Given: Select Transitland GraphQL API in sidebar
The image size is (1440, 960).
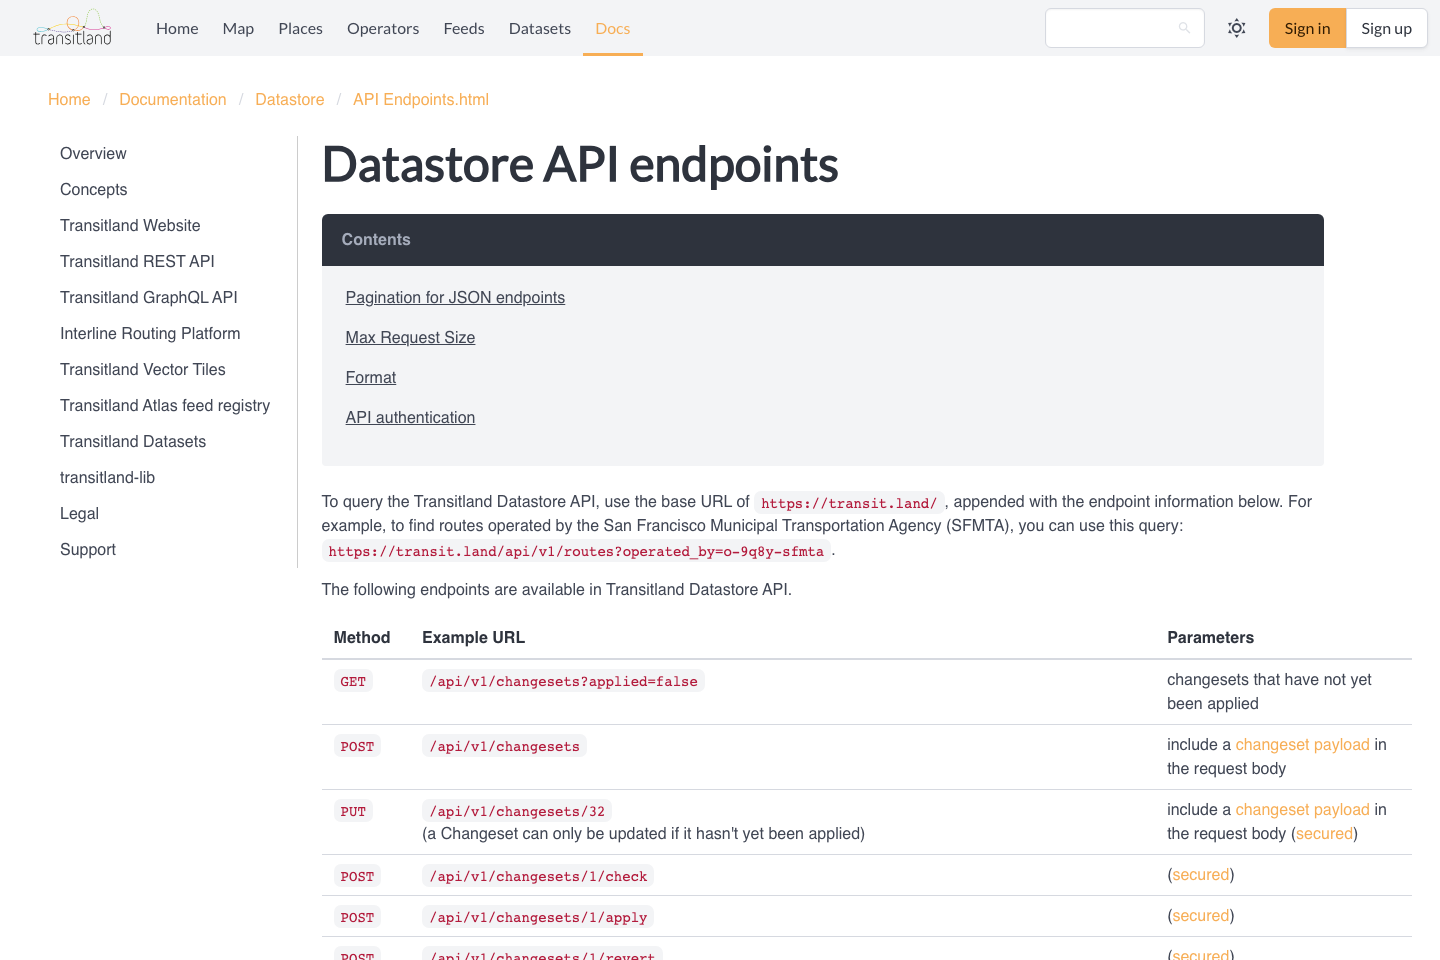Looking at the screenshot, I should pyautogui.click(x=148, y=297).
